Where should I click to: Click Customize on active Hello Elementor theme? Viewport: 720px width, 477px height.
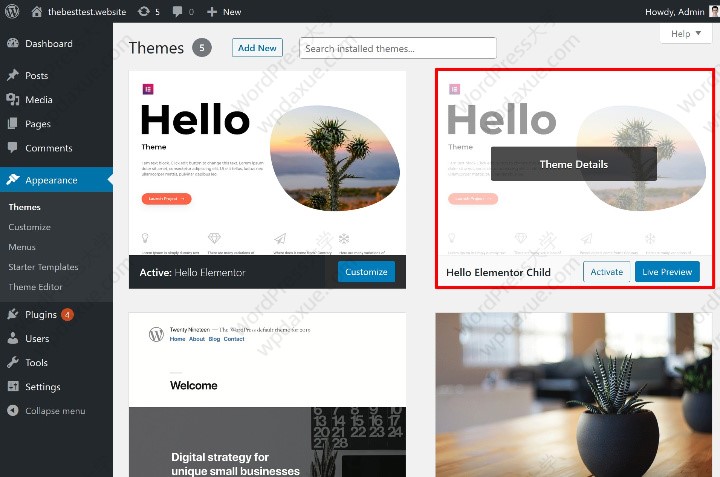366,272
